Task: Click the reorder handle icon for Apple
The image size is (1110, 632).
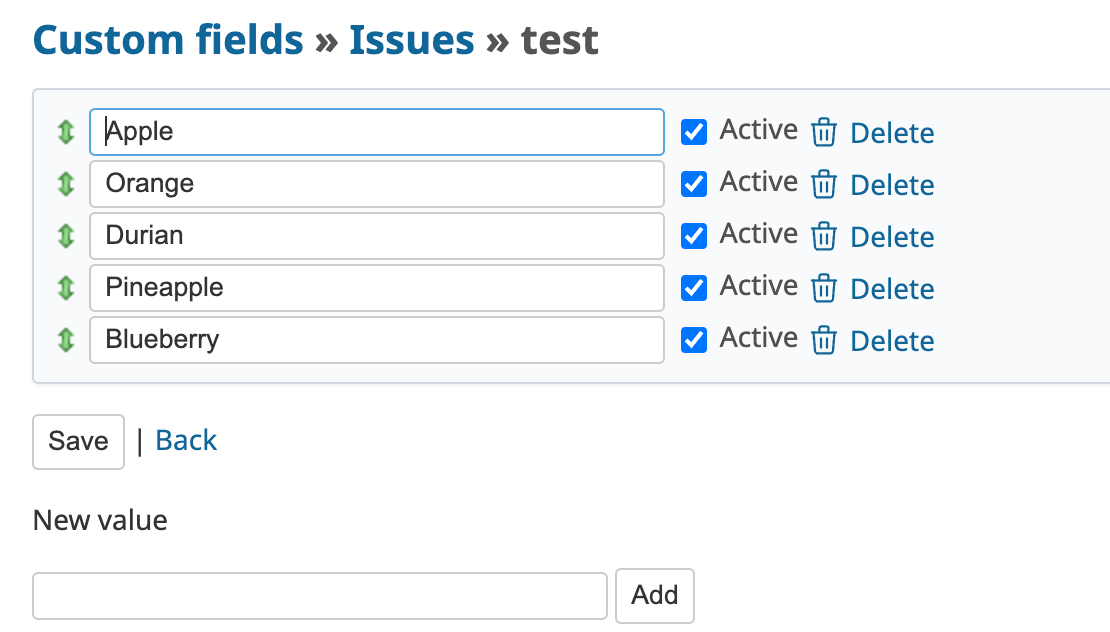Action: (66, 132)
